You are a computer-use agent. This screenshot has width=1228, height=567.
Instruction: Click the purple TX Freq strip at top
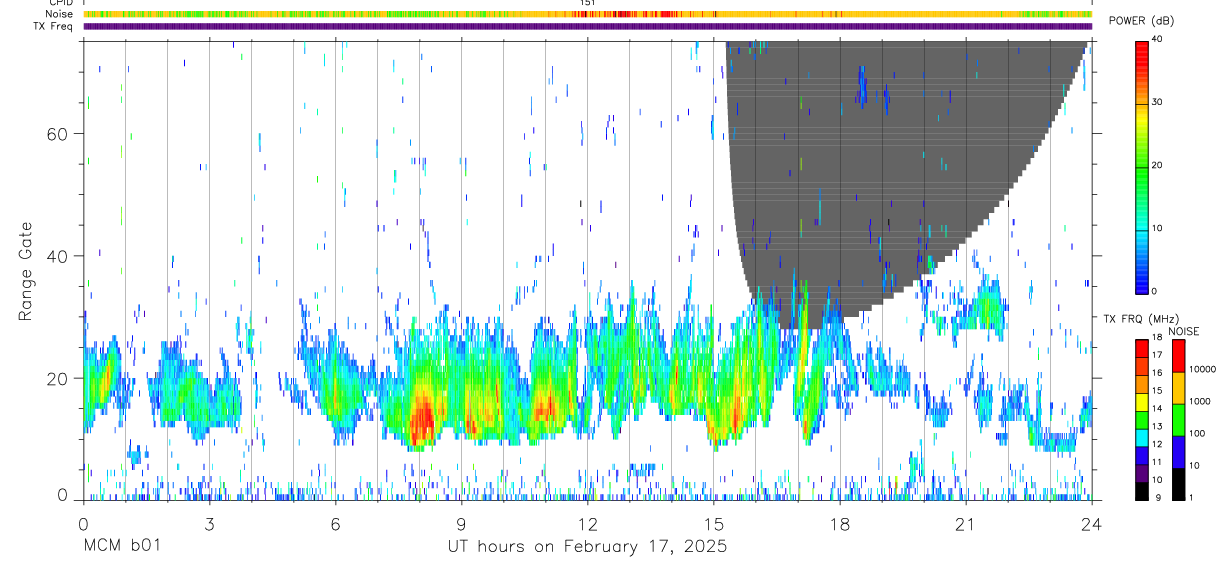click(587, 26)
